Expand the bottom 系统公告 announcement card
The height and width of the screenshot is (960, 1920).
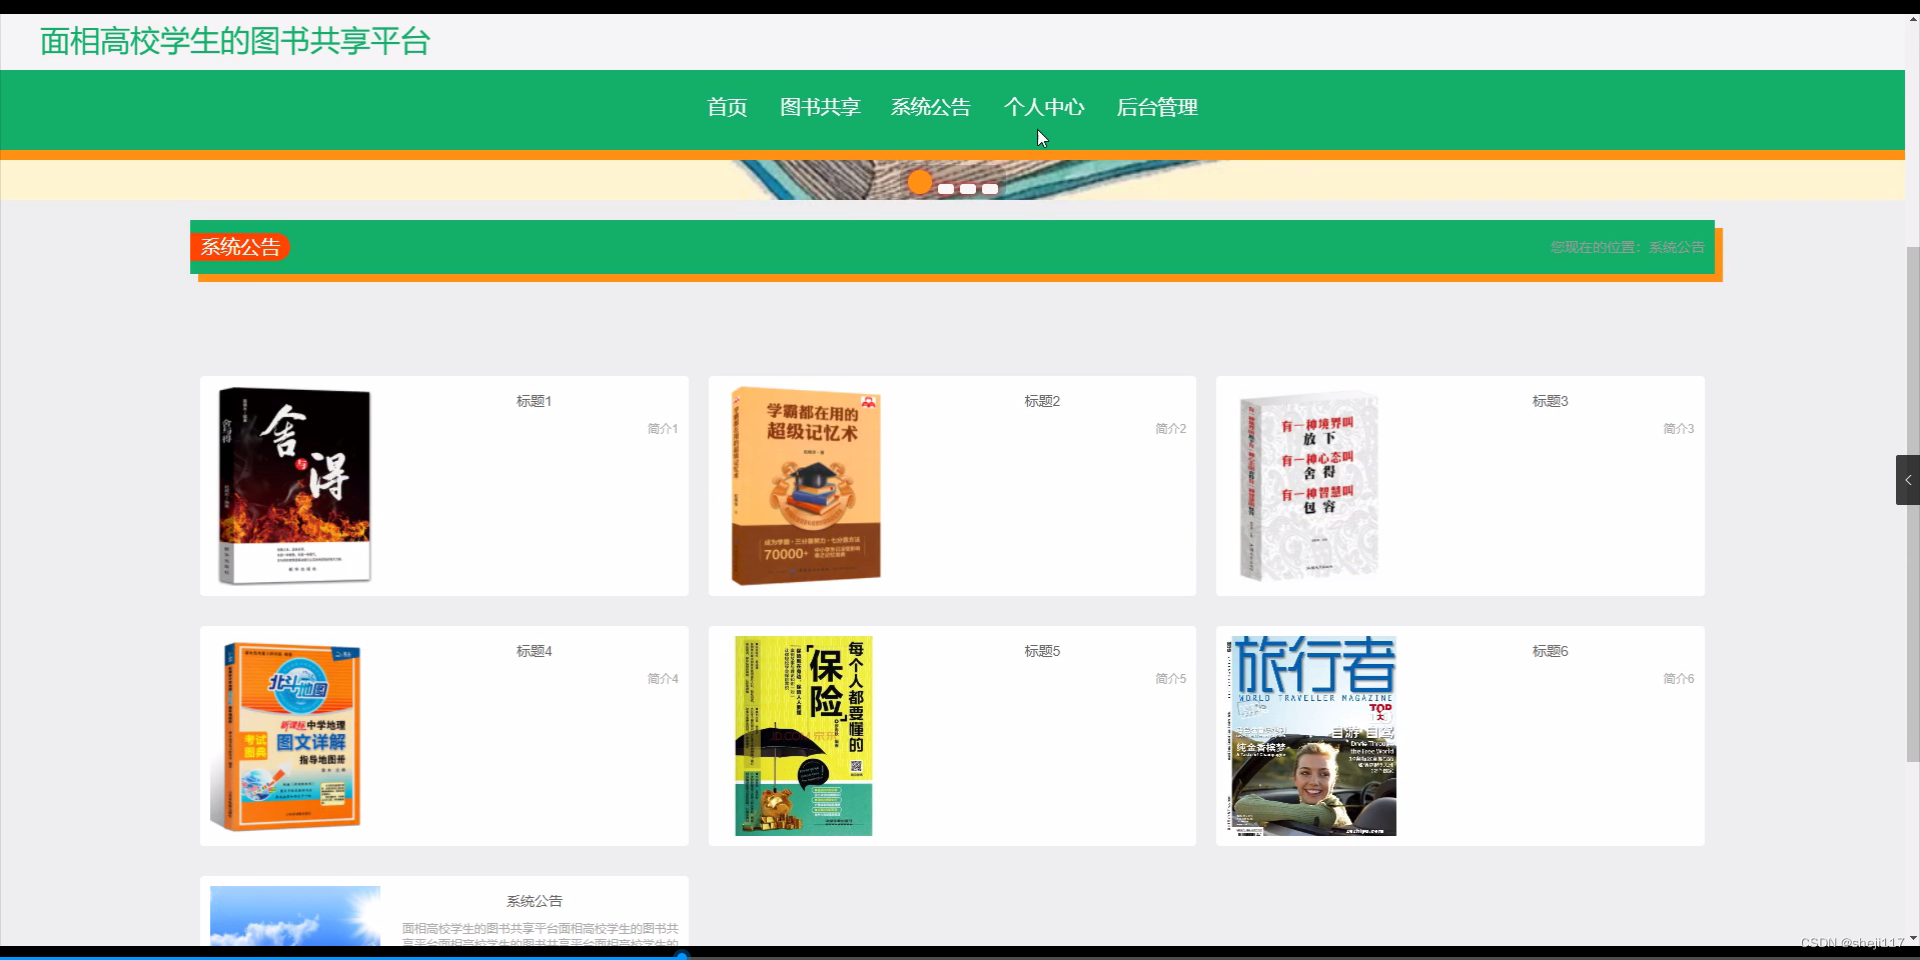pos(536,901)
